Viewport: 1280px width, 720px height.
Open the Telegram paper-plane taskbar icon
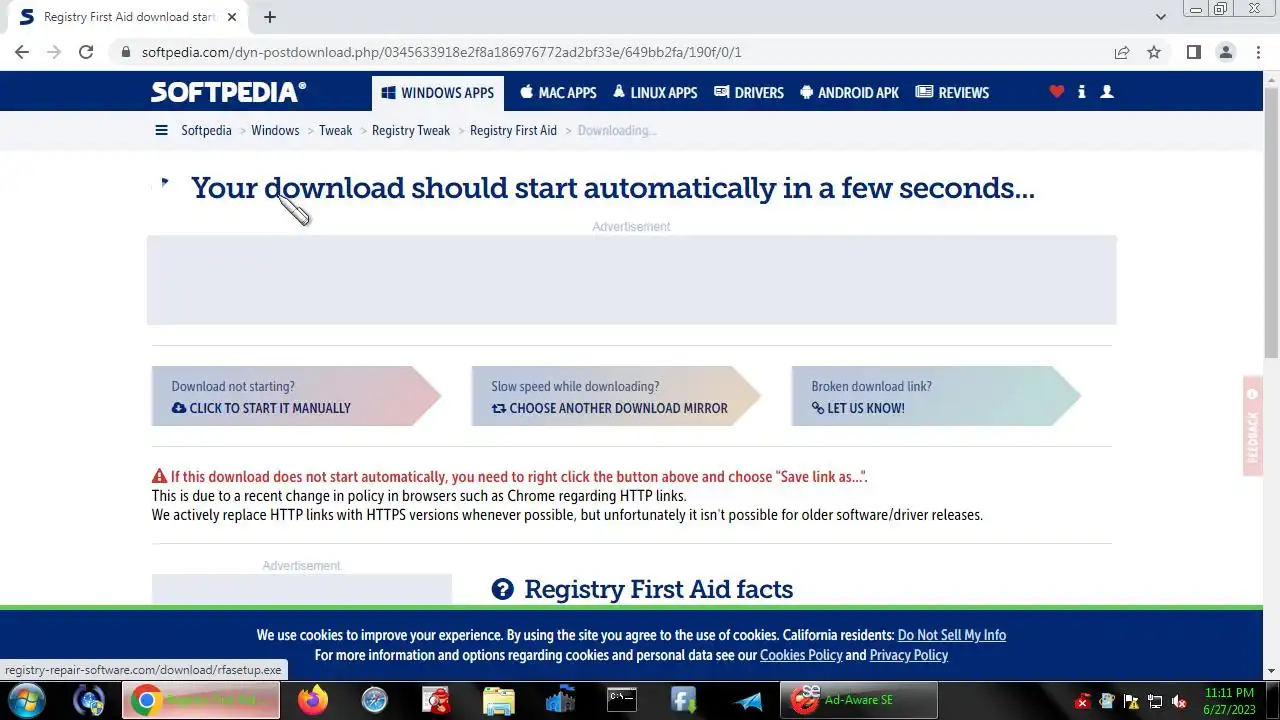[x=746, y=700]
